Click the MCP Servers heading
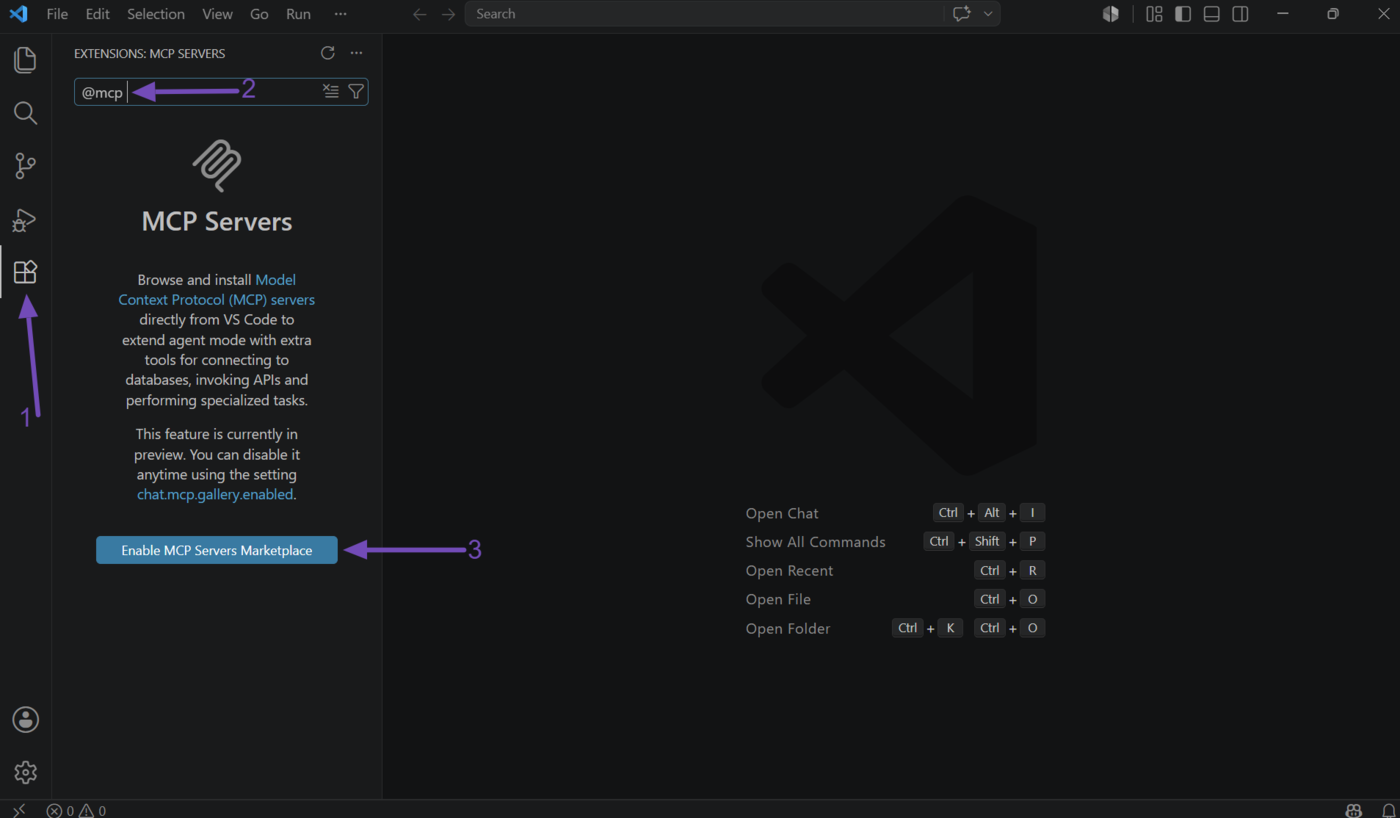This screenshot has width=1400, height=818. [217, 221]
